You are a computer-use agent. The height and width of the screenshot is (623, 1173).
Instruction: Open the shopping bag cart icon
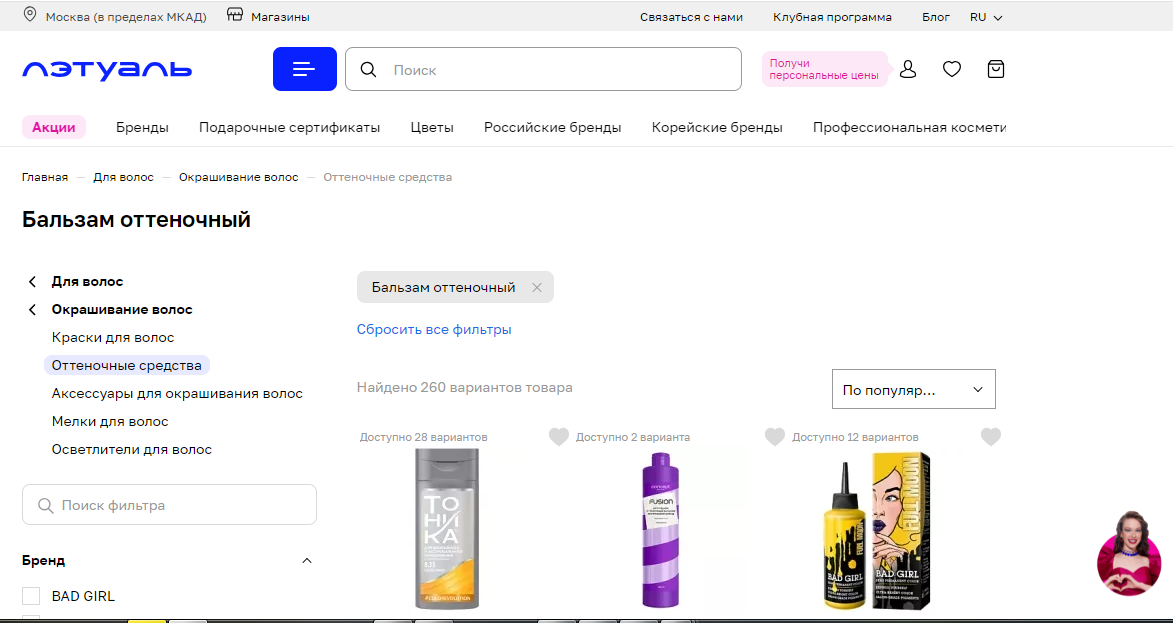996,70
